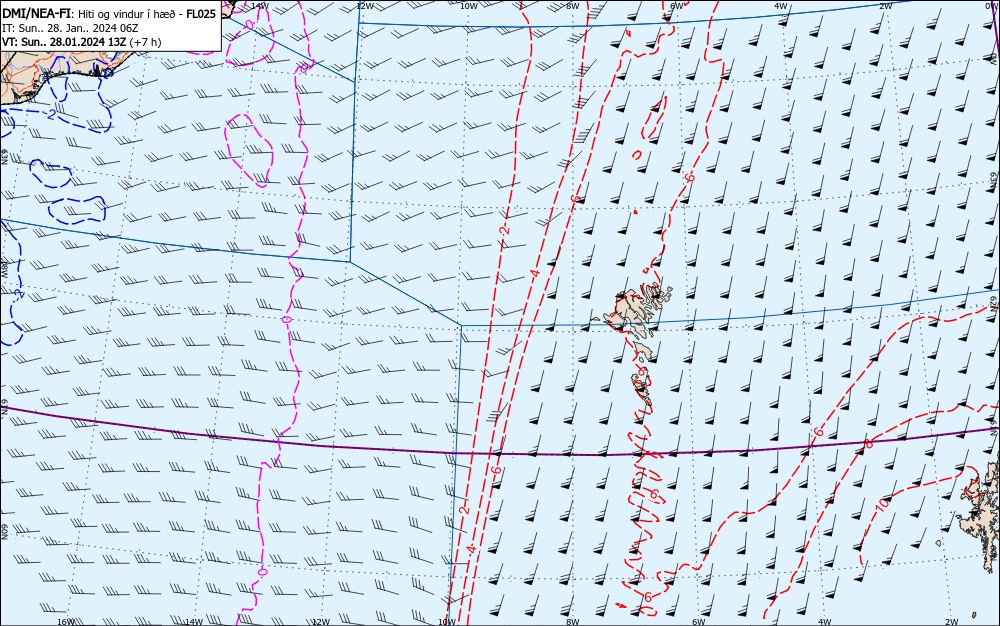Click the 6W label along the bottom edge
The height and width of the screenshot is (626, 1000).
coord(698,622)
